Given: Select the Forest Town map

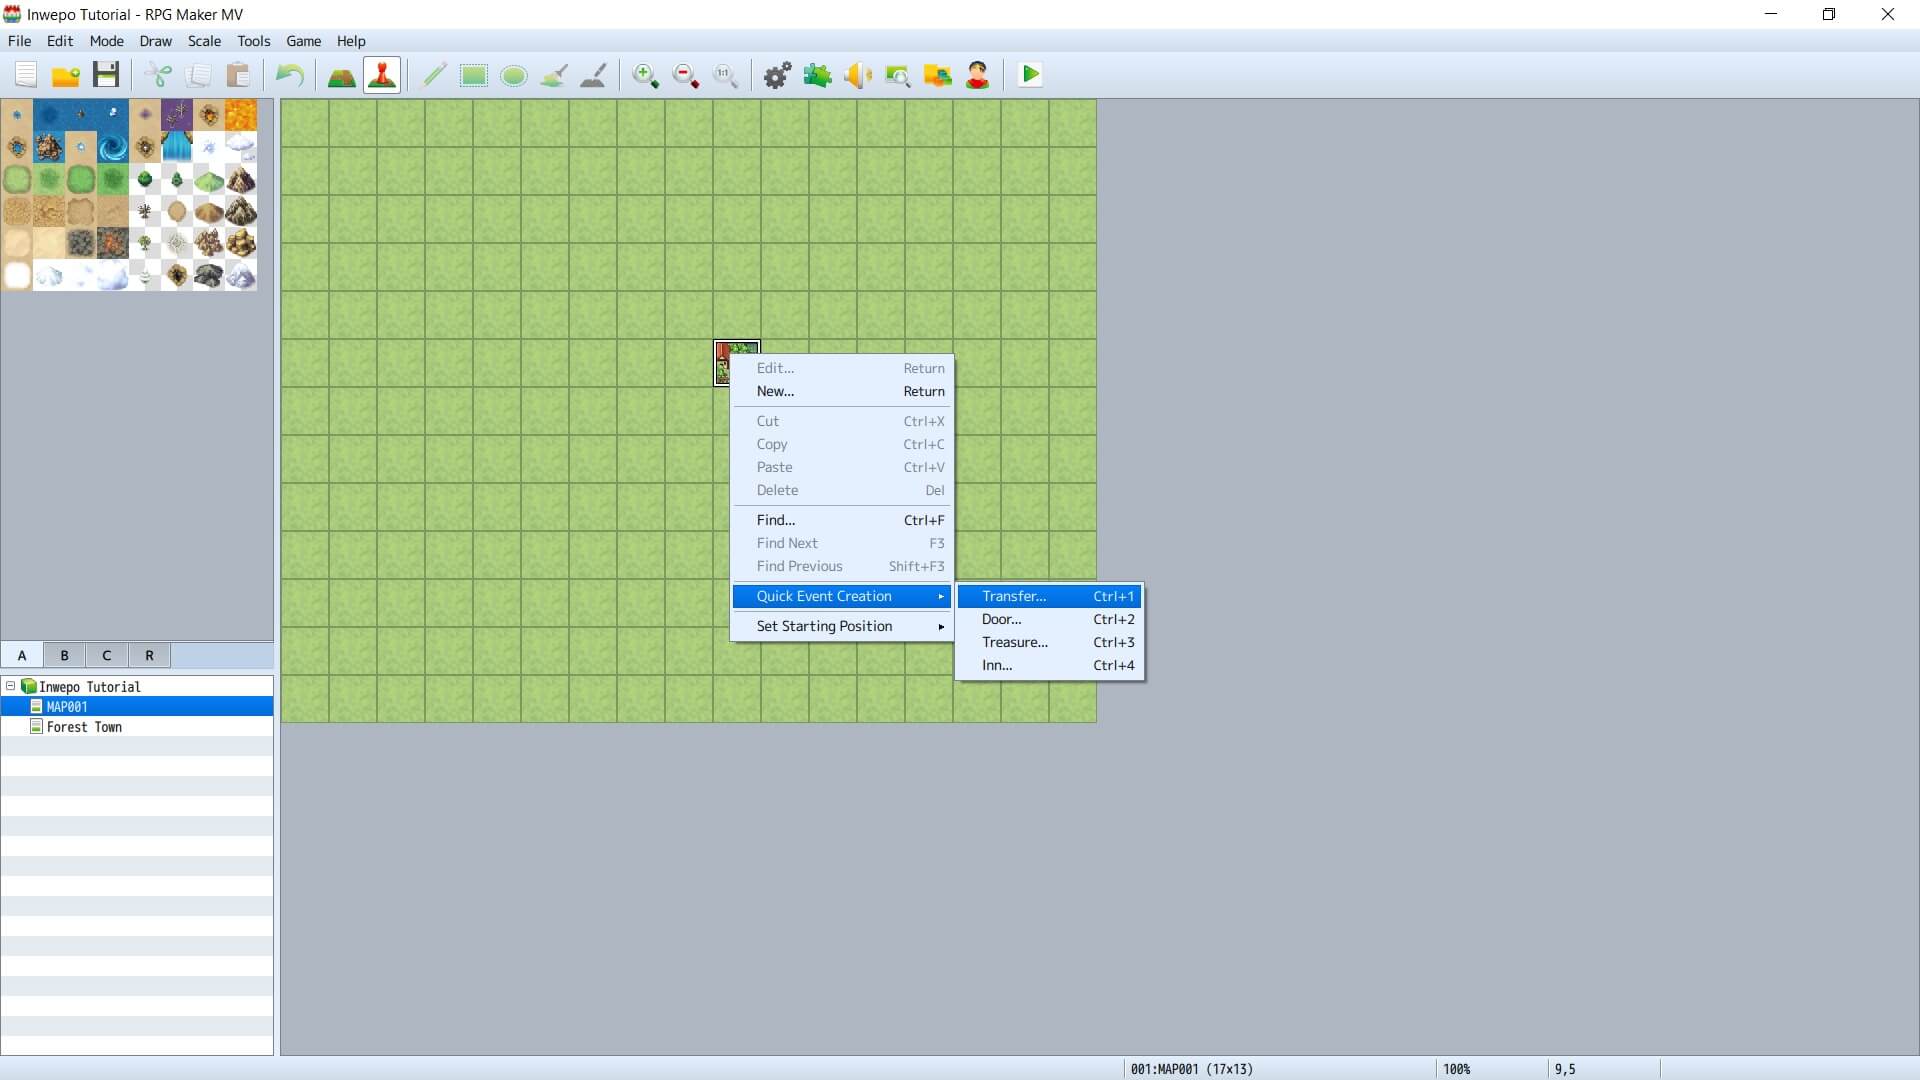Looking at the screenshot, I should pos(84,727).
